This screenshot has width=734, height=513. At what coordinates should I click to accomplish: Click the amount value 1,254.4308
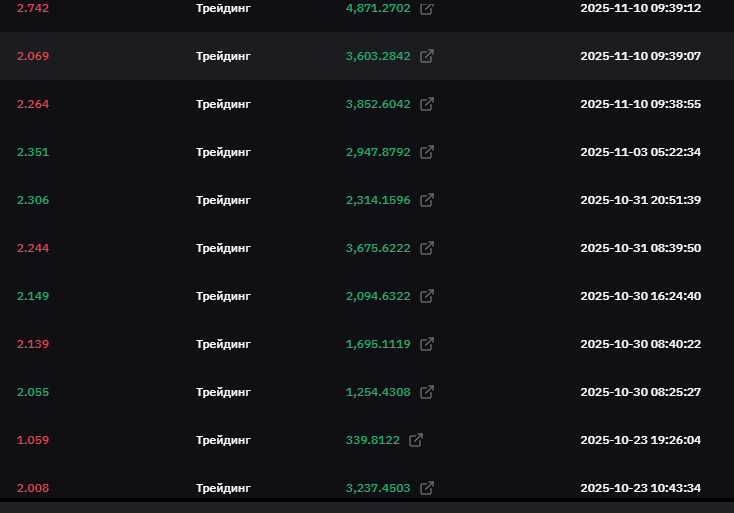pyautogui.click(x=378, y=392)
